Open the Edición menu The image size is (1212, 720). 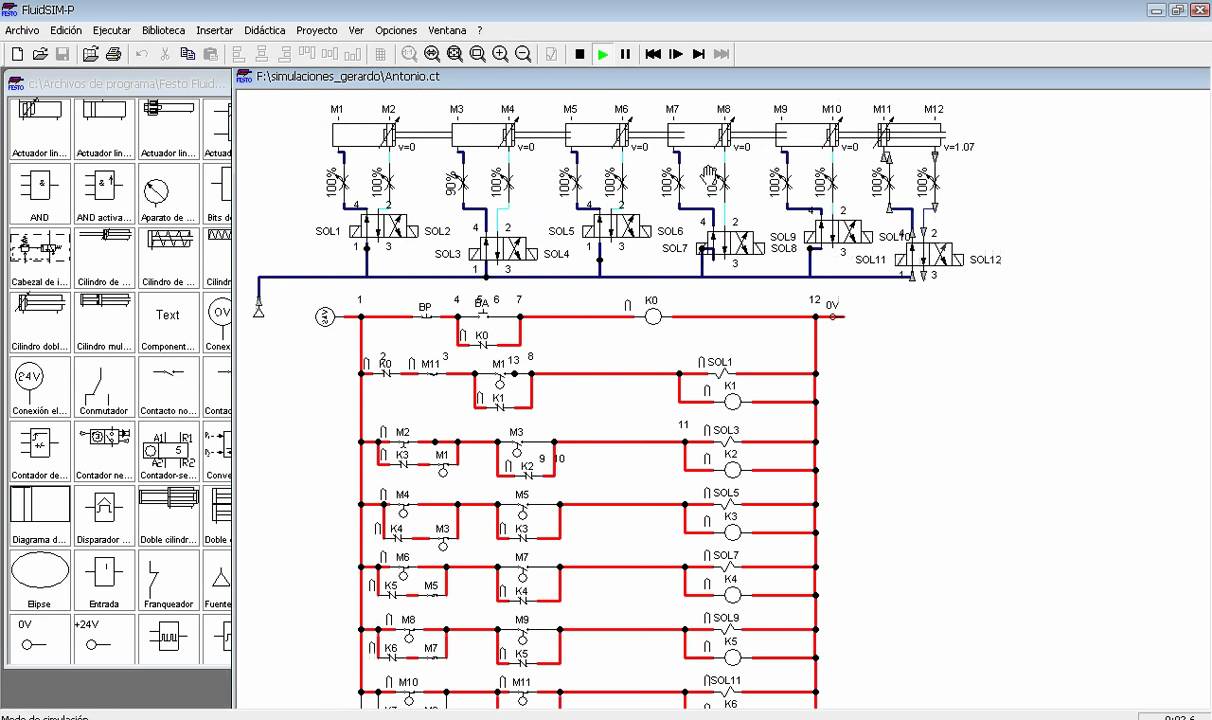(66, 30)
